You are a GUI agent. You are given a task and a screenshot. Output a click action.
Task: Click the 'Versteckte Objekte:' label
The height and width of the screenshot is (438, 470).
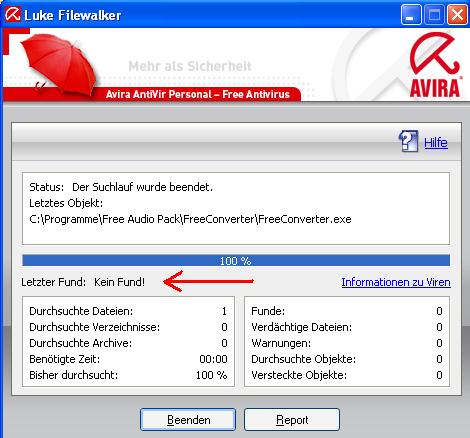point(299,375)
